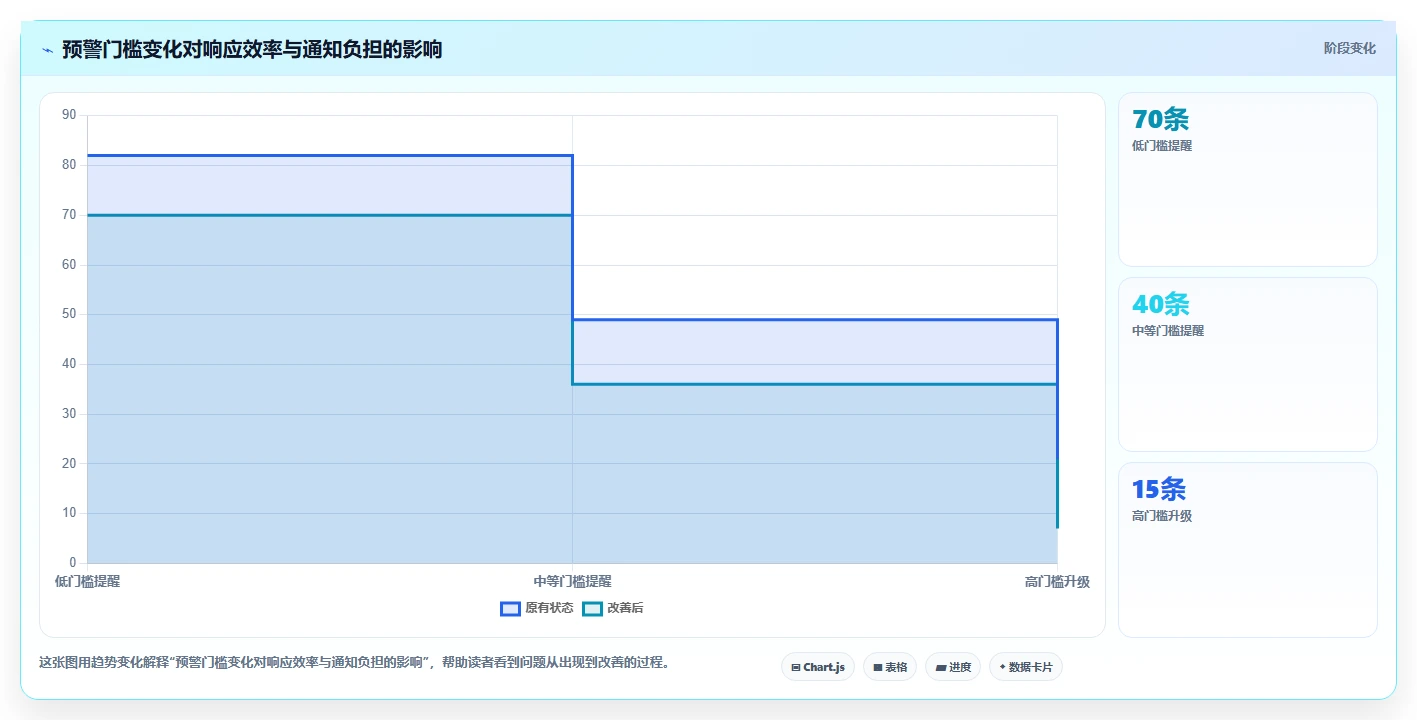Click the 中等门槛提醒 x-axis label
The image size is (1417, 720).
coord(572,581)
